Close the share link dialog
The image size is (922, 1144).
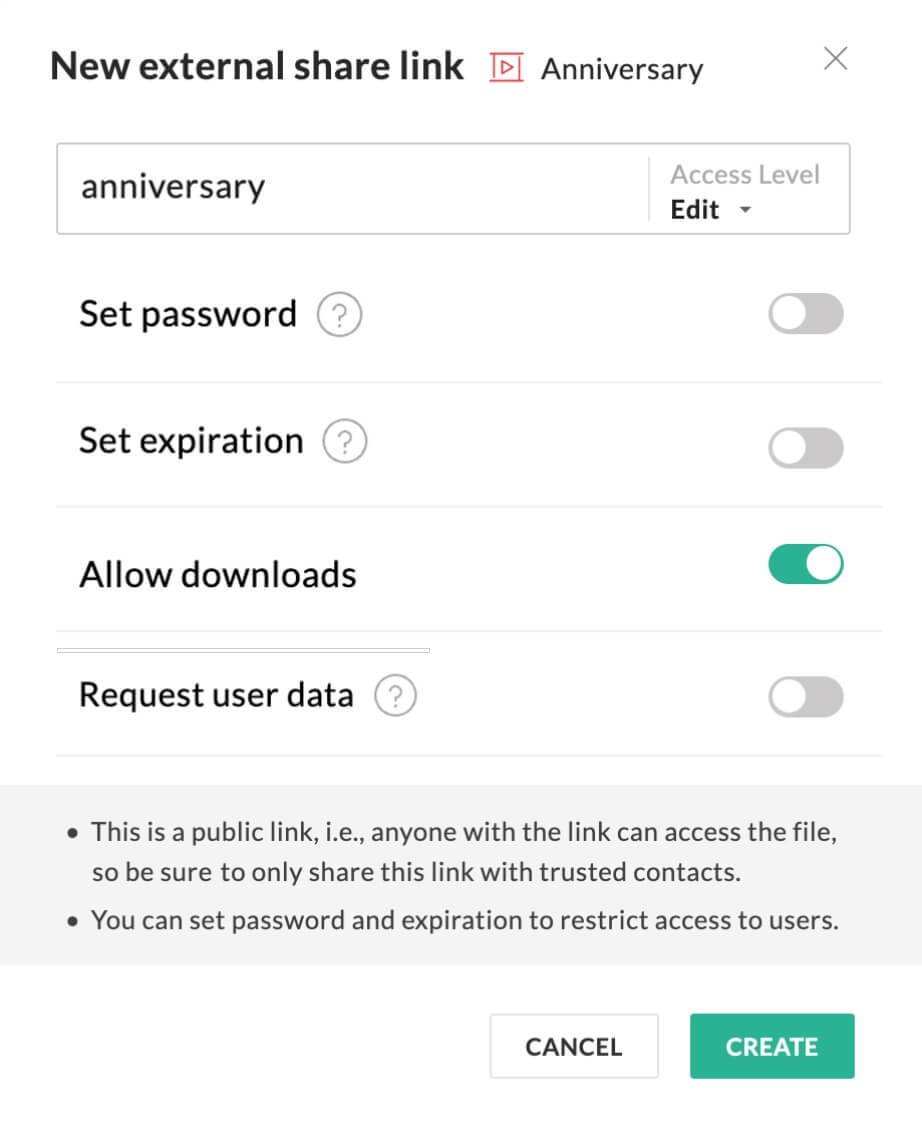(x=835, y=58)
